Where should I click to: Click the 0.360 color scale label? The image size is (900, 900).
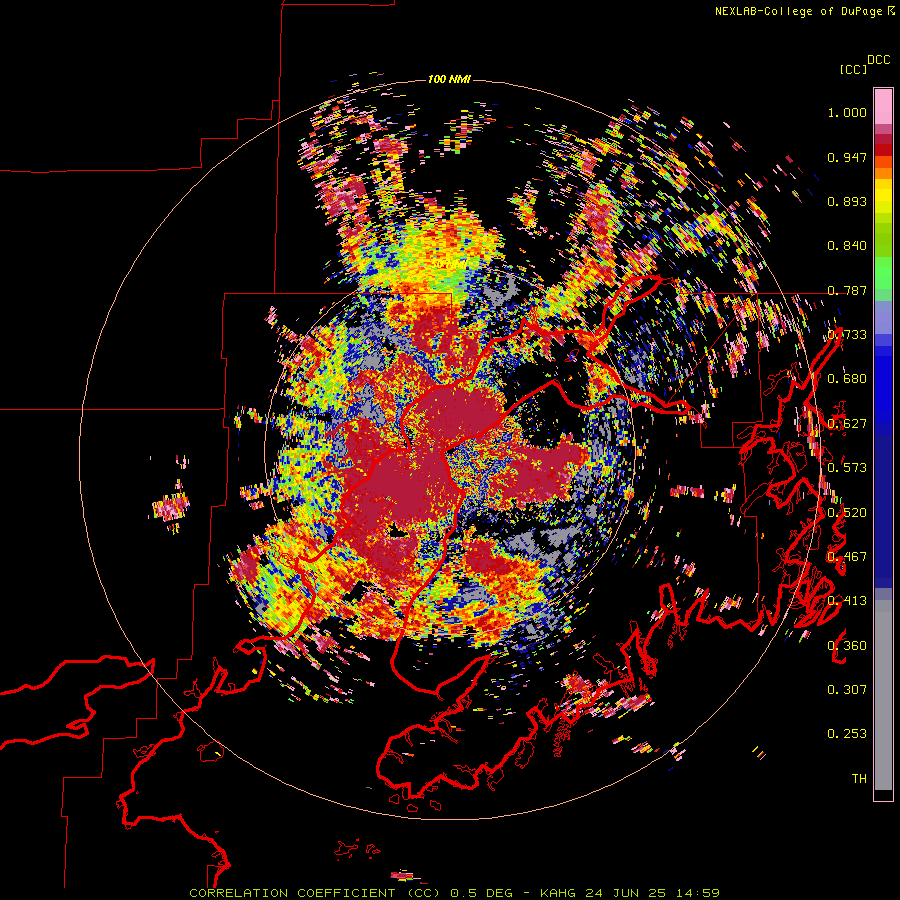pos(847,646)
